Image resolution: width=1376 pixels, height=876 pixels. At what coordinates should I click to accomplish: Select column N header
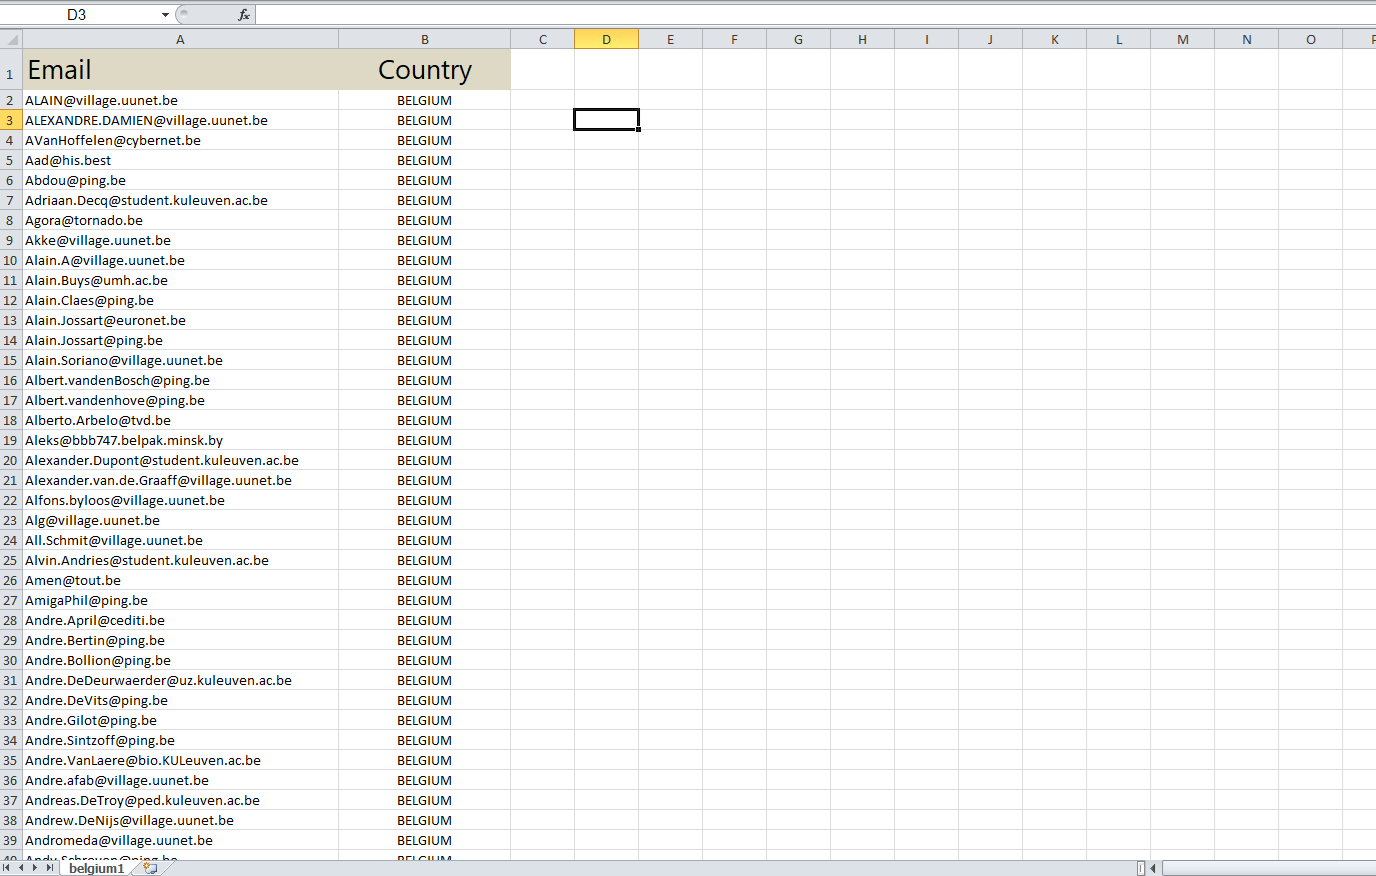(1247, 40)
